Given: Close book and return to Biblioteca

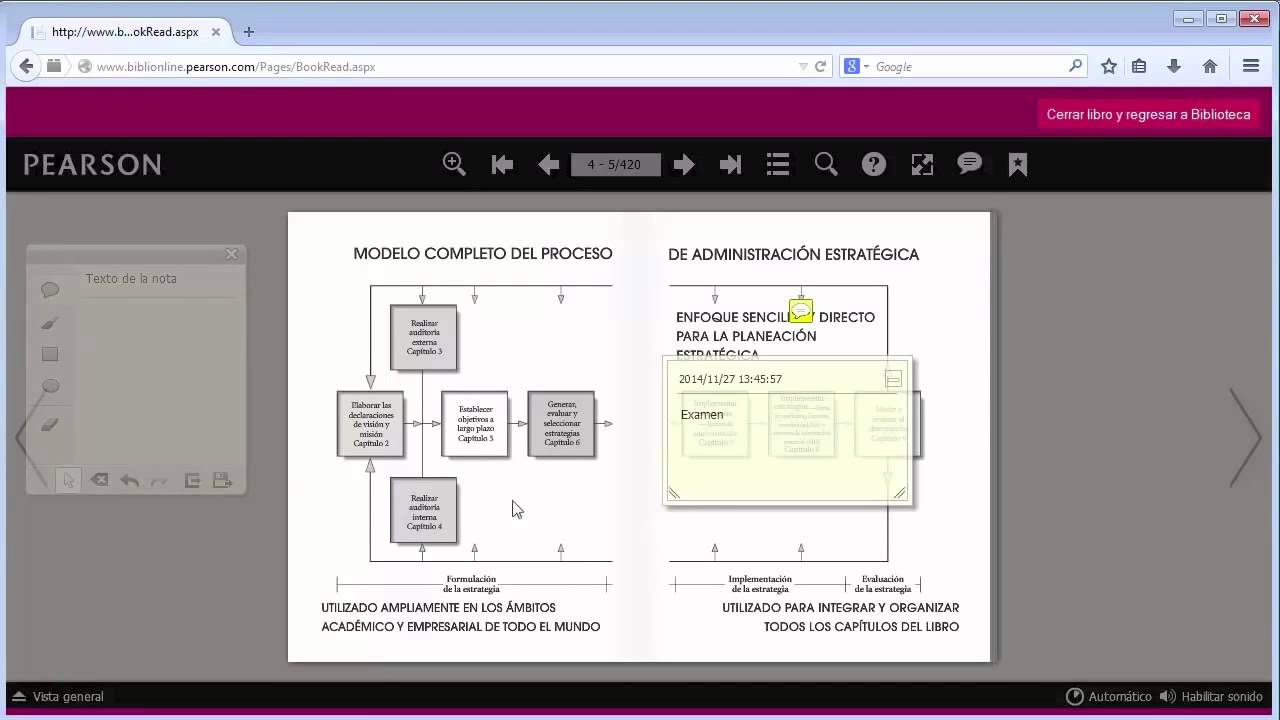Looking at the screenshot, I should click(1148, 114).
